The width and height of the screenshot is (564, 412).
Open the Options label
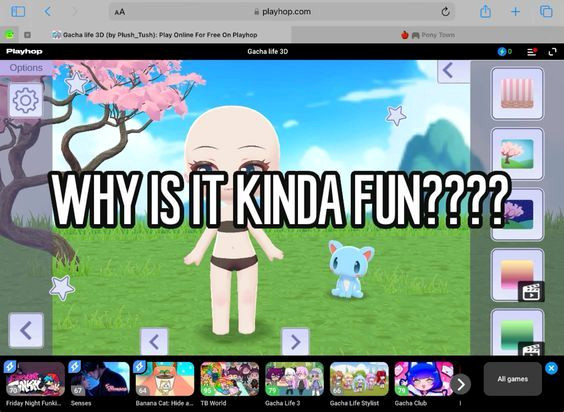[x=26, y=68]
